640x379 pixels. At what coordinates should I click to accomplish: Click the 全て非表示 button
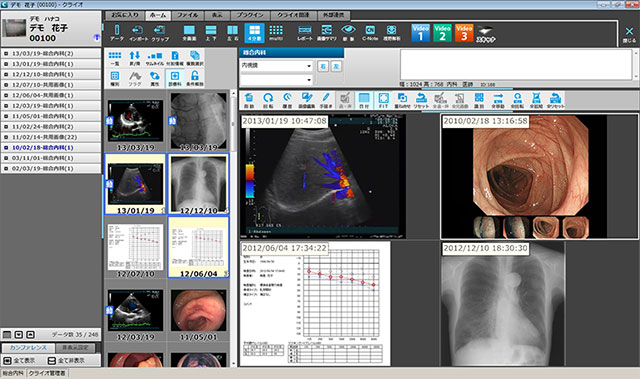(x=66, y=361)
